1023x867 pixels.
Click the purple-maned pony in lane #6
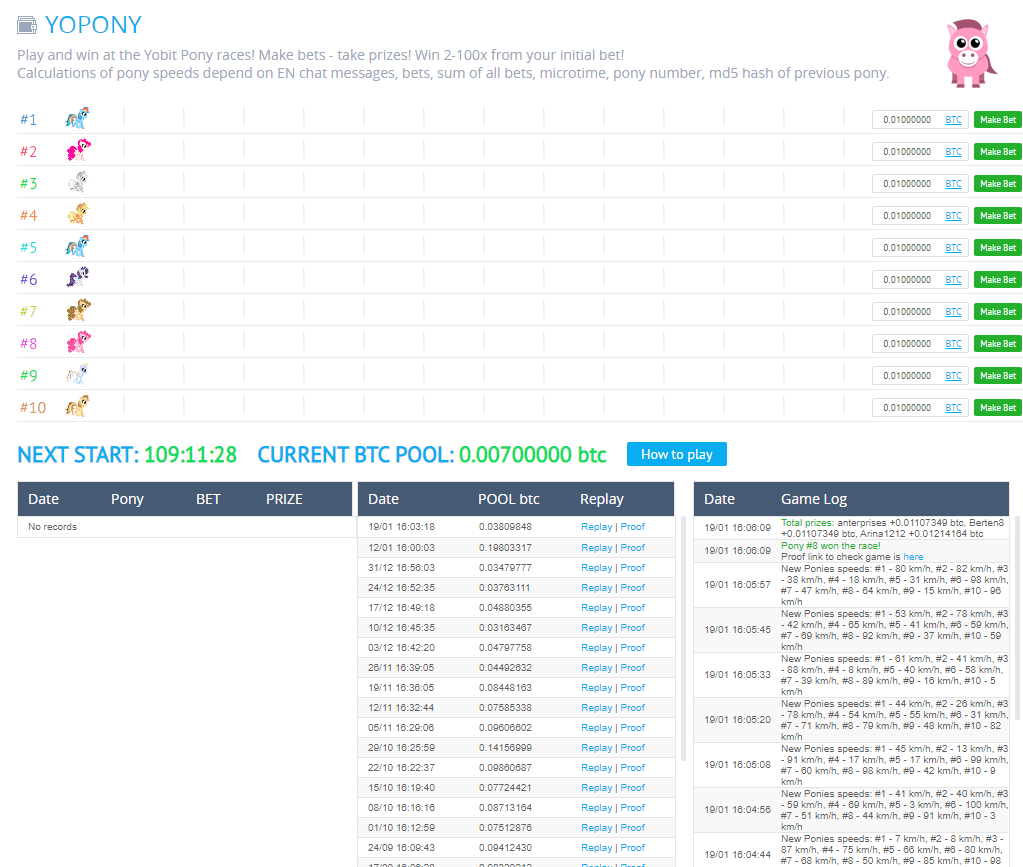77,279
